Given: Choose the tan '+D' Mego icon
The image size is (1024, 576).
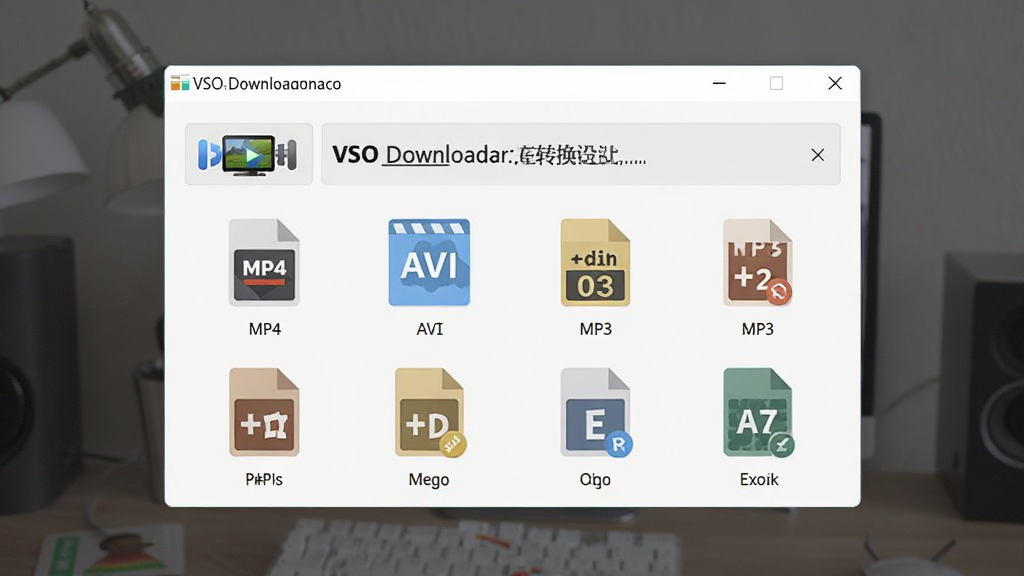Looking at the screenshot, I should [430, 412].
